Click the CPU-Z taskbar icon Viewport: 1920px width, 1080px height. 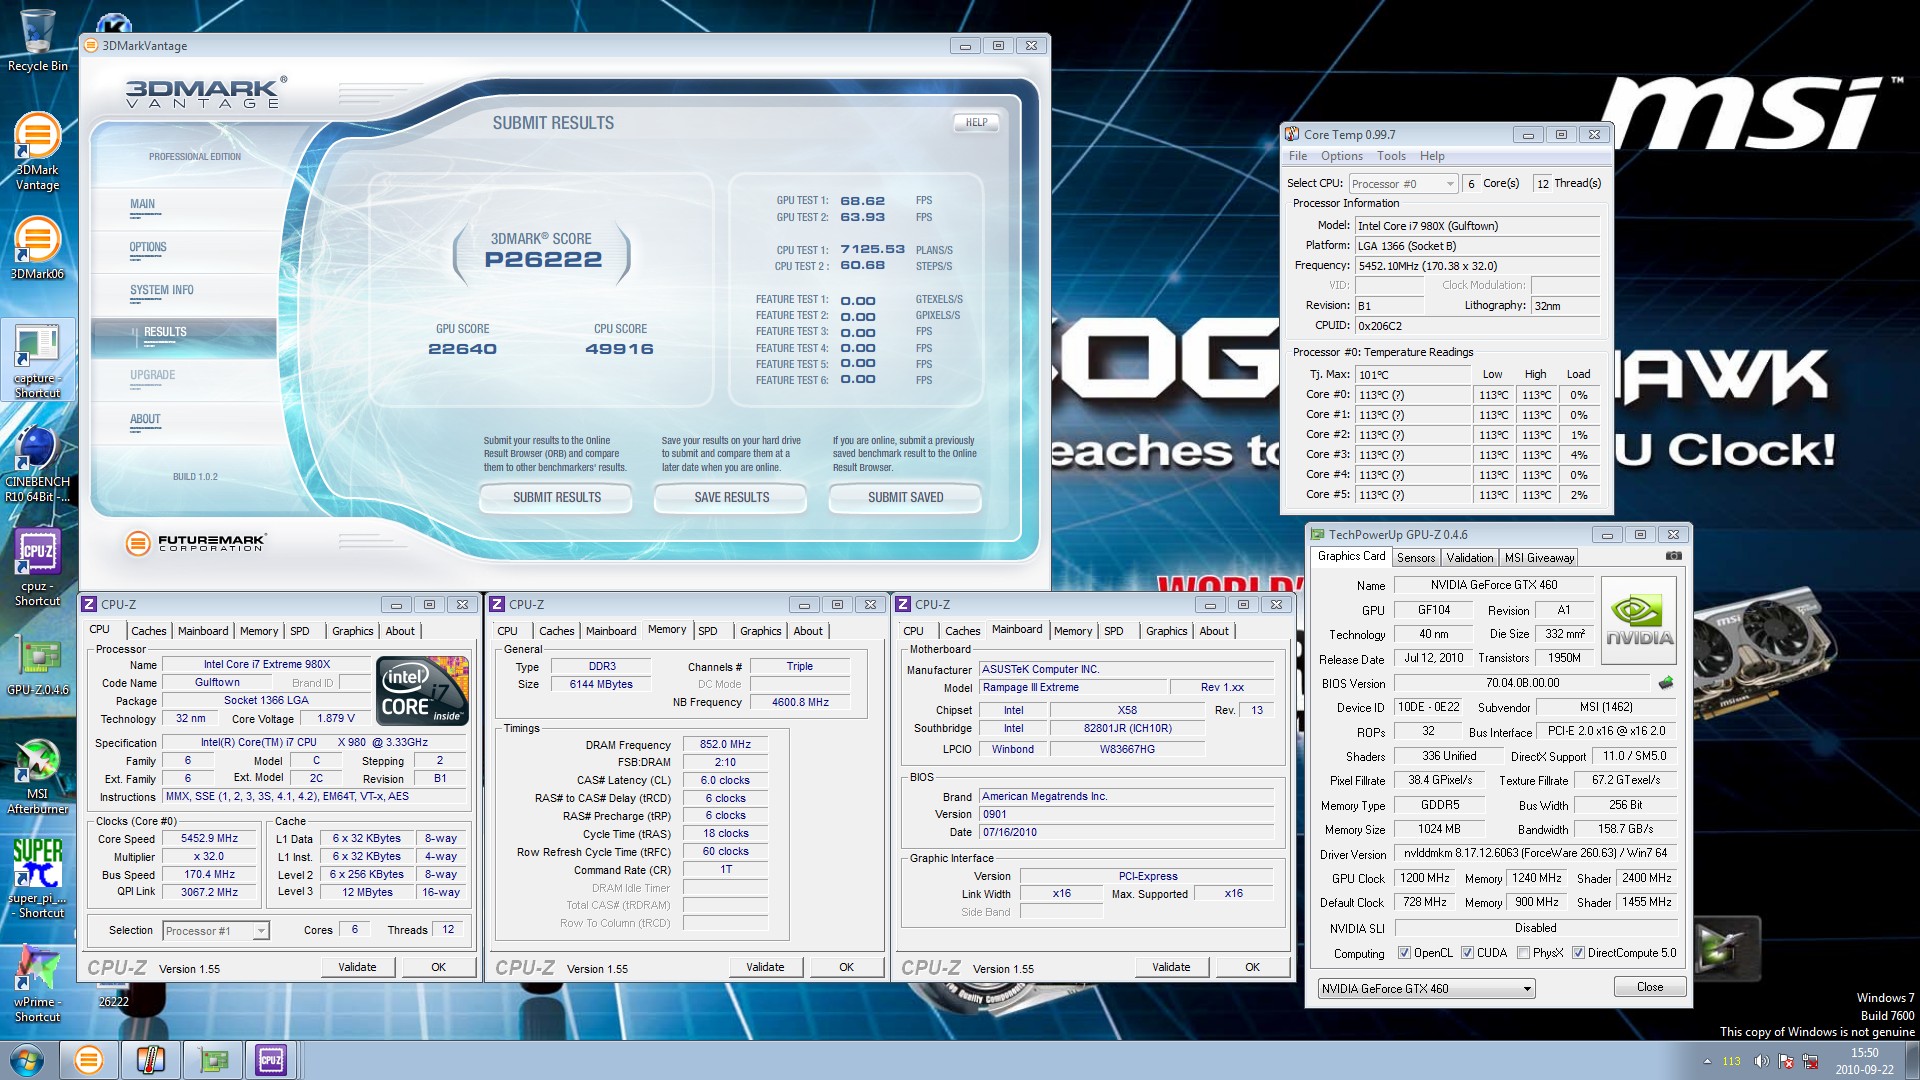(270, 1060)
